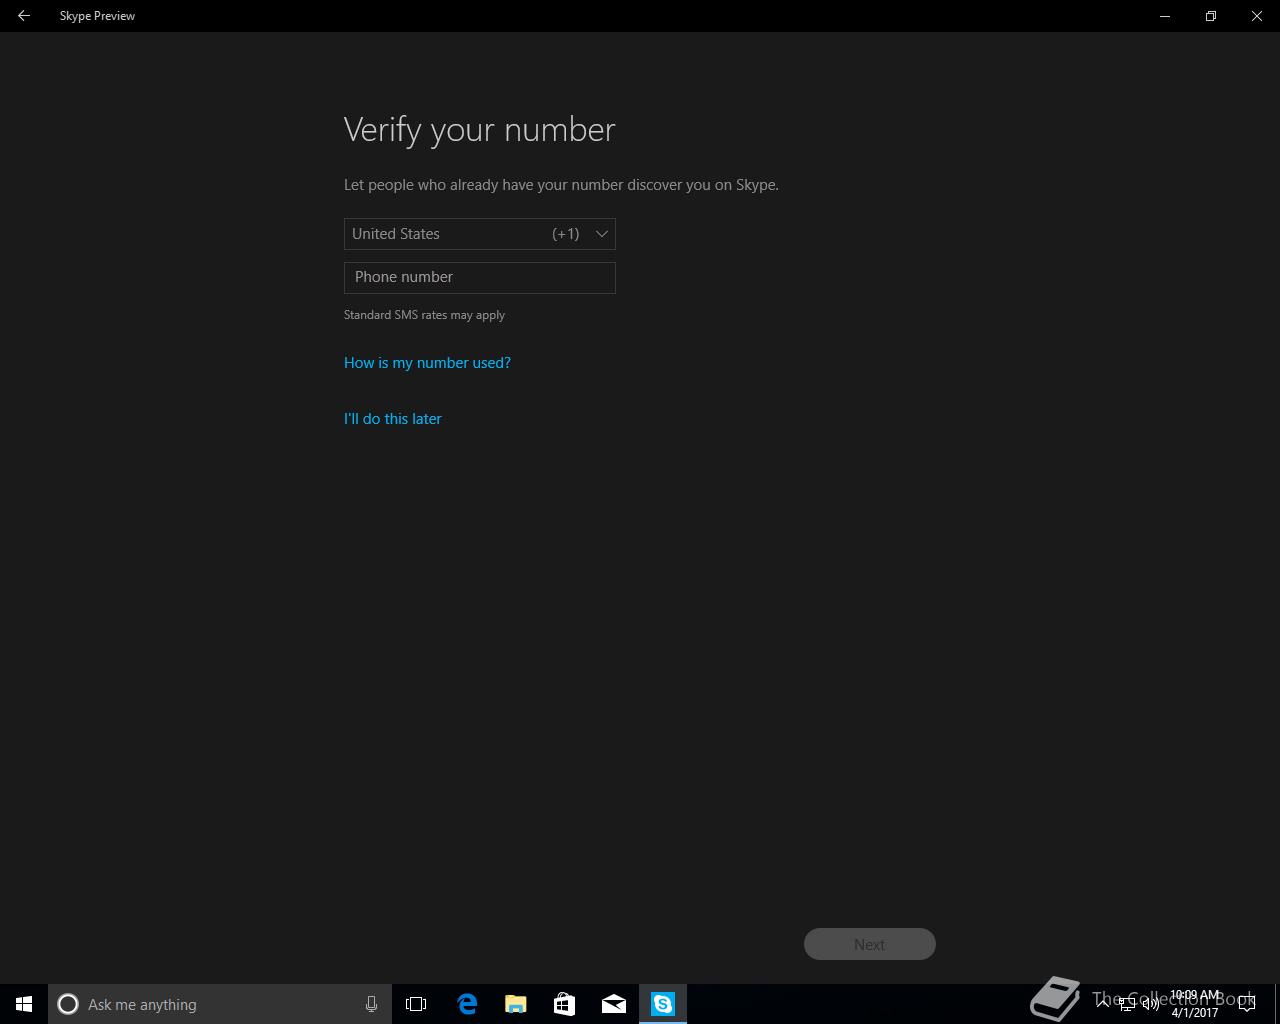Open File Explorer from the taskbar
Screen dimensions: 1280x1024
coord(516,1004)
